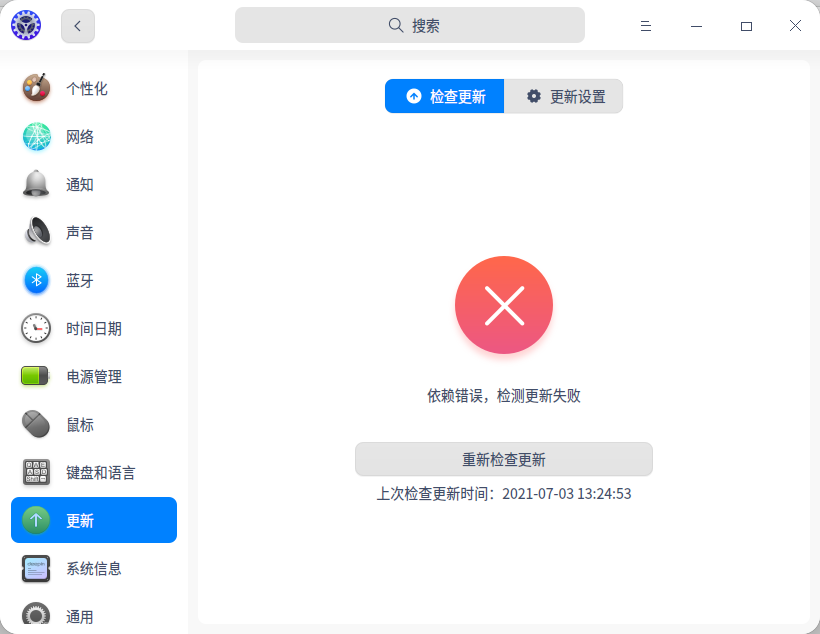Go back with the left arrow button
The image size is (820, 634).
click(78, 26)
